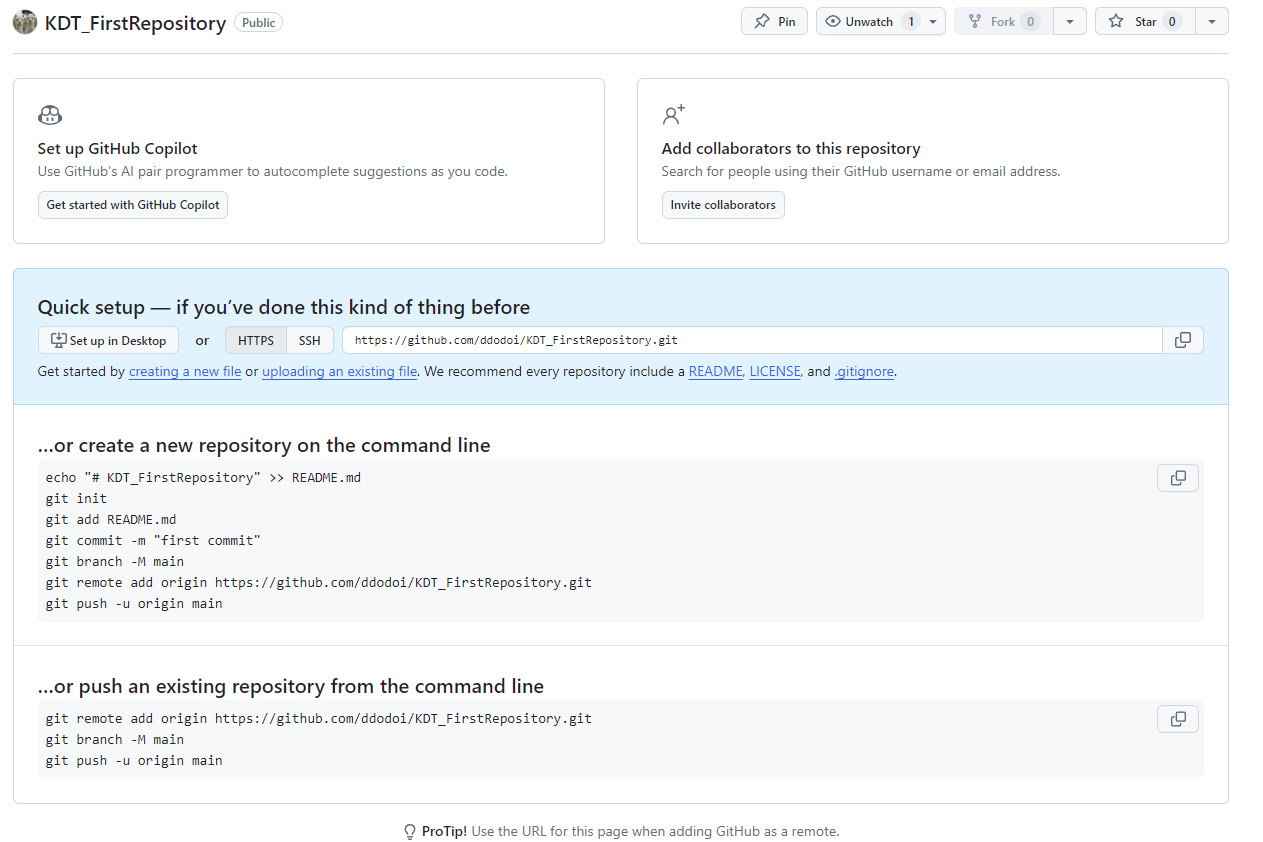Screen dimensions: 1263x842
Task: Click the repository owner avatar
Action: 25,22
